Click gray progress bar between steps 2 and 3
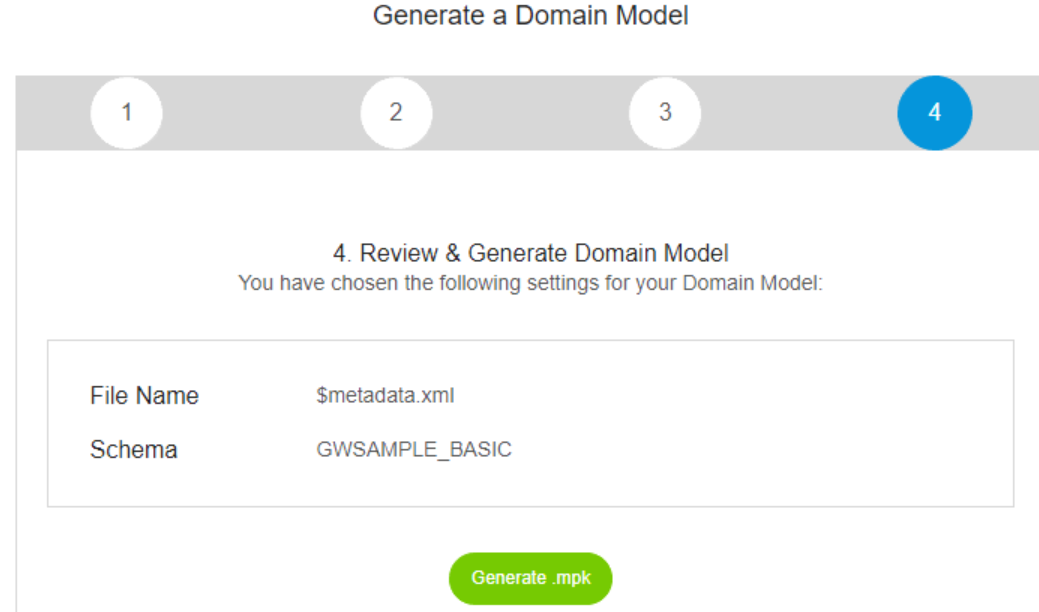The width and height of the screenshot is (1039, 612). pyautogui.click(x=531, y=113)
